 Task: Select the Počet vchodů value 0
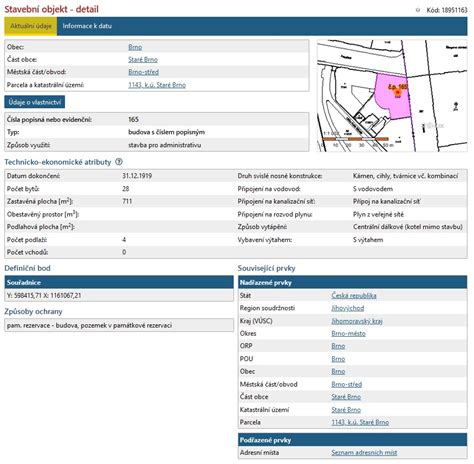pos(124,252)
